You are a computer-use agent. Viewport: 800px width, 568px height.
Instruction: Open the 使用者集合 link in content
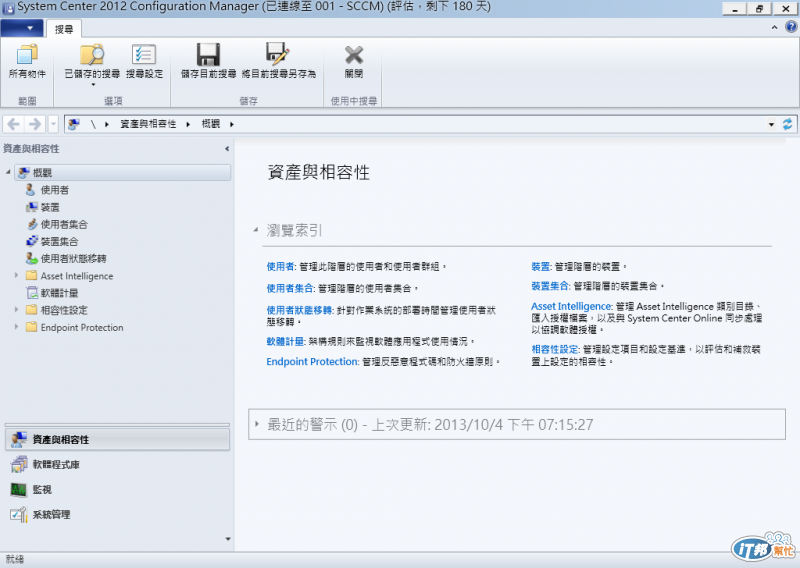(290, 288)
